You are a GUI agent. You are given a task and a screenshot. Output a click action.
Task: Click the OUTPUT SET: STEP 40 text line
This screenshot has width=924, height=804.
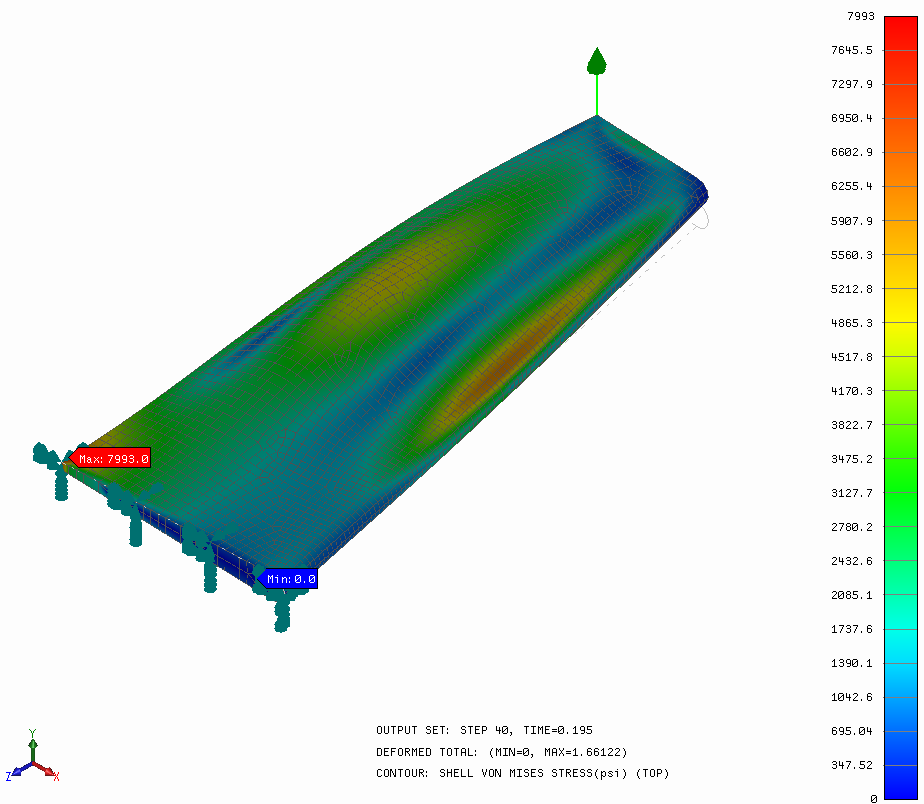[x=484, y=730]
